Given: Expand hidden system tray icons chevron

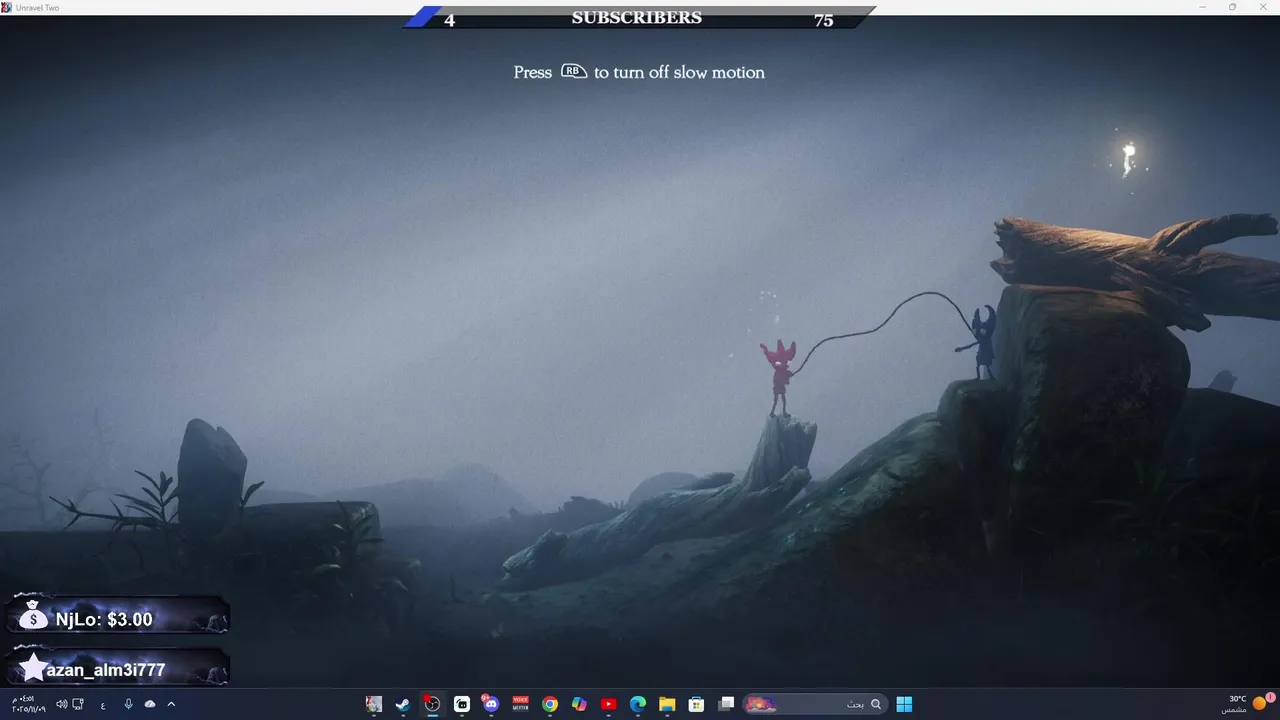Looking at the screenshot, I should pyautogui.click(x=171, y=704).
